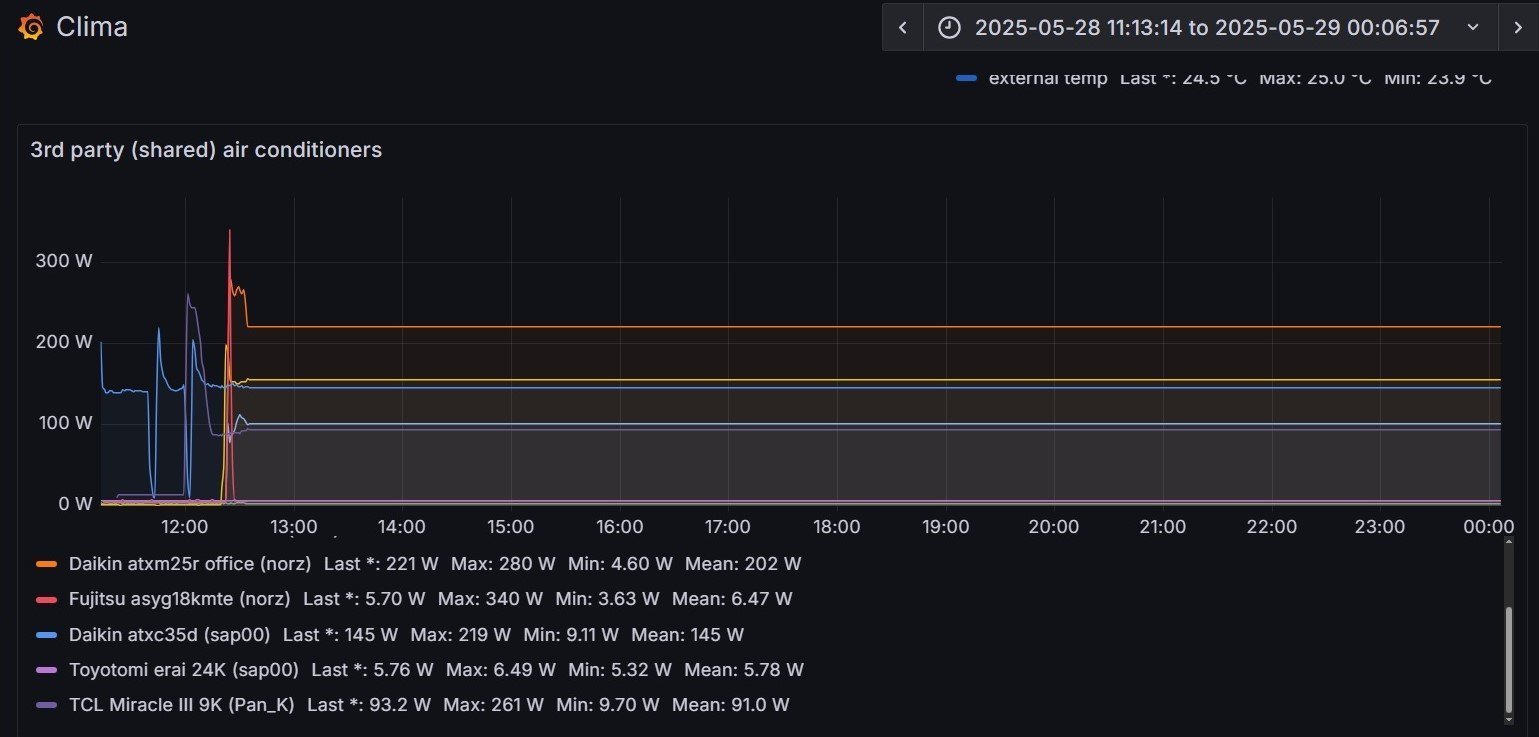The height and width of the screenshot is (737, 1539).
Task: Click the 100 W y-axis label
Action: pos(64,422)
